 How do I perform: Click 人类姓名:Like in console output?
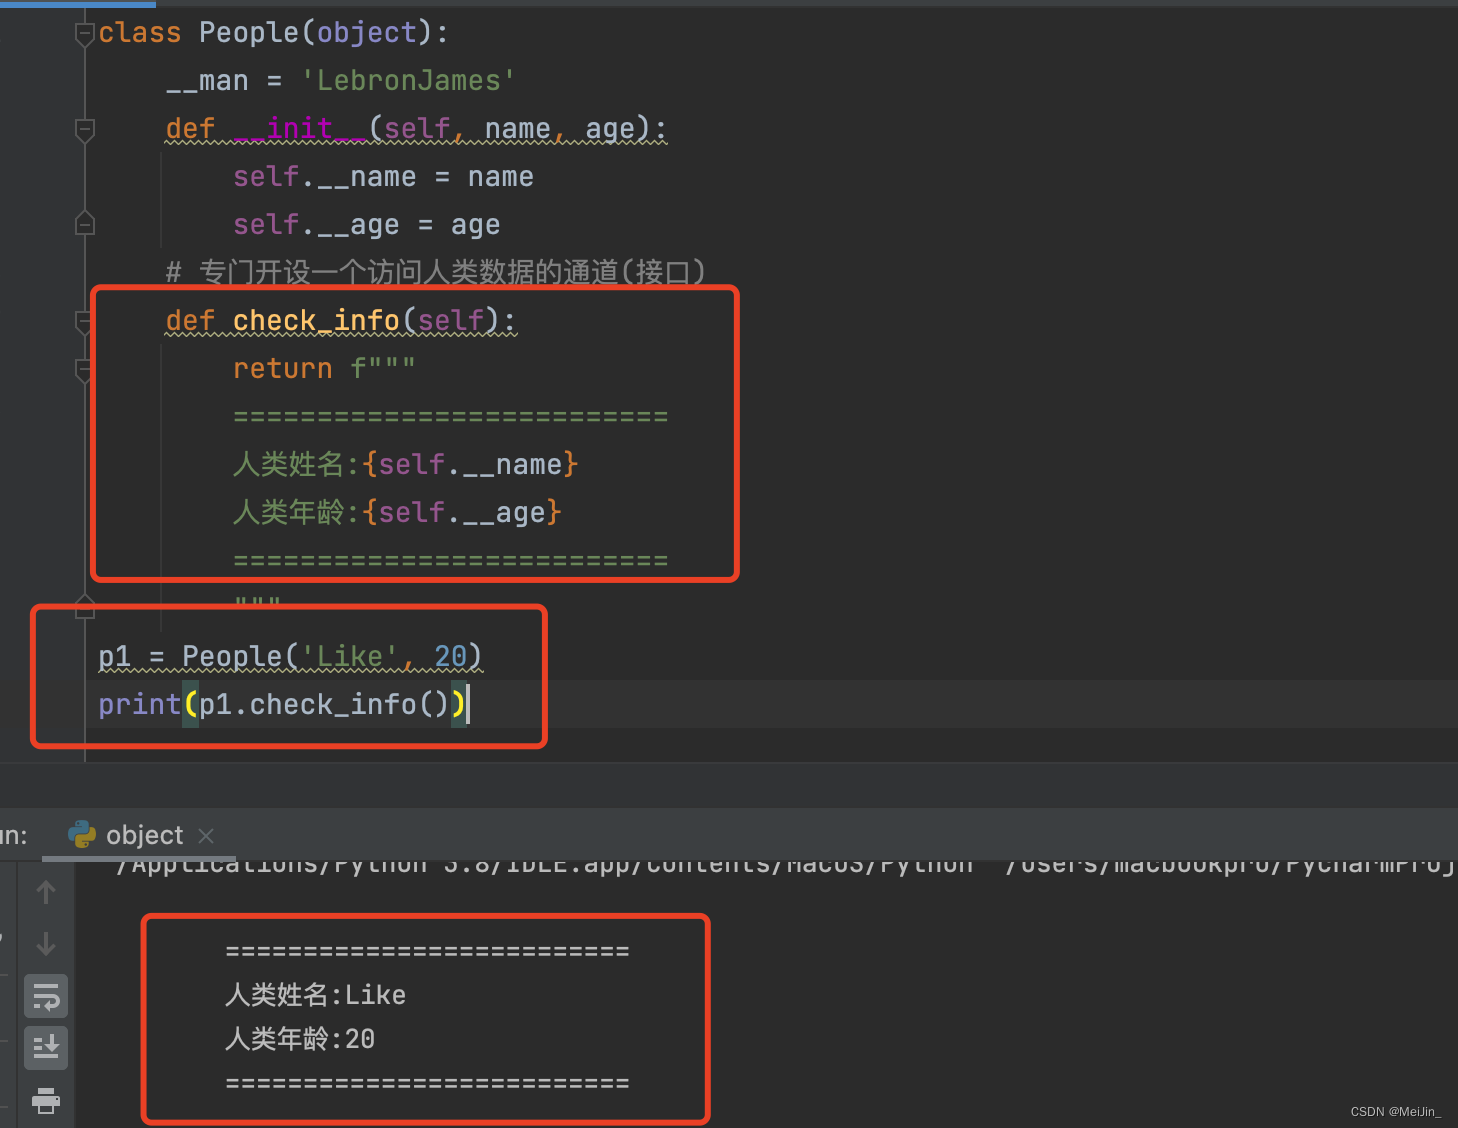pyautogui.click(x=316, y=995)
